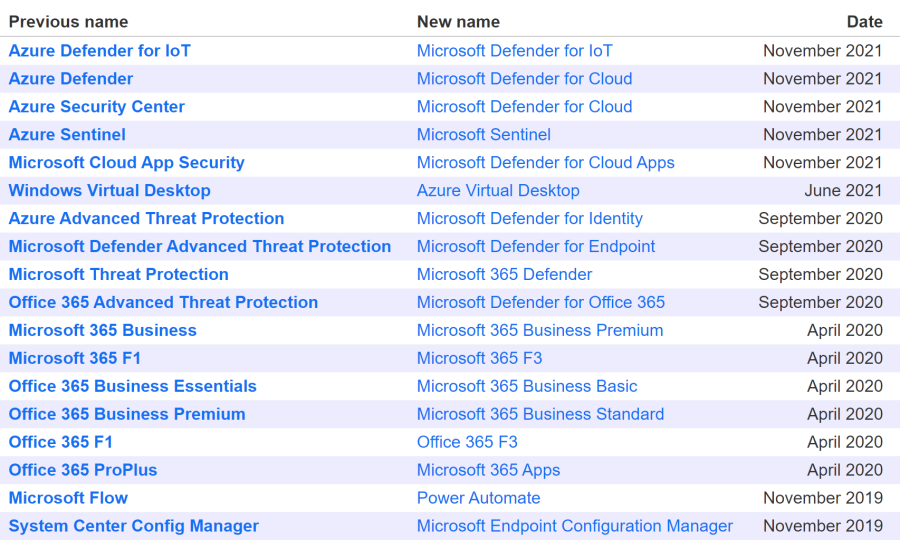Open the Azure Virtual Desktop link
The height and width of the screenshot is (540, 900).
point(498,191)
